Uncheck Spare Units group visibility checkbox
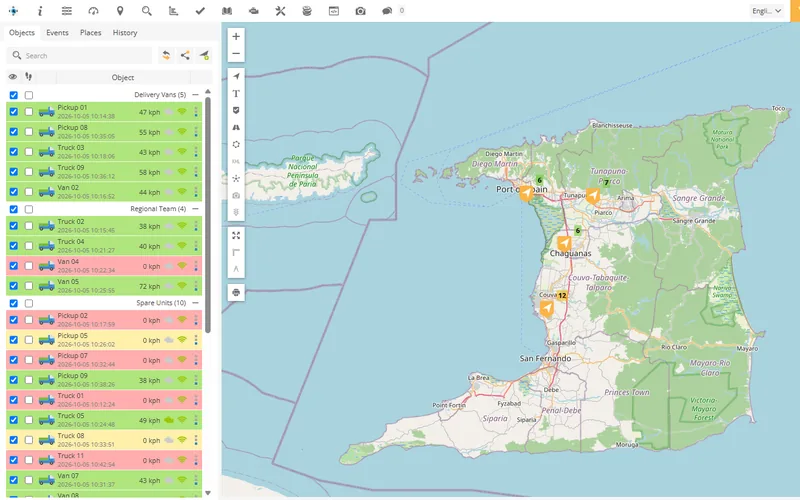Image resolution: width=800 pixels, height=500 pixels. click(14, 303)
